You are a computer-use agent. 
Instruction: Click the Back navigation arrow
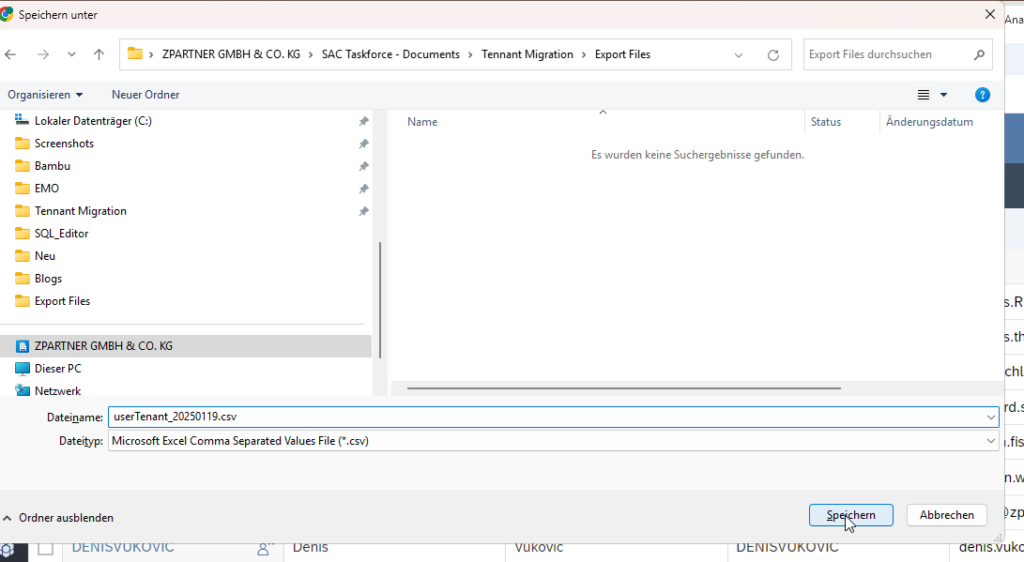click(x=11, y=54)
